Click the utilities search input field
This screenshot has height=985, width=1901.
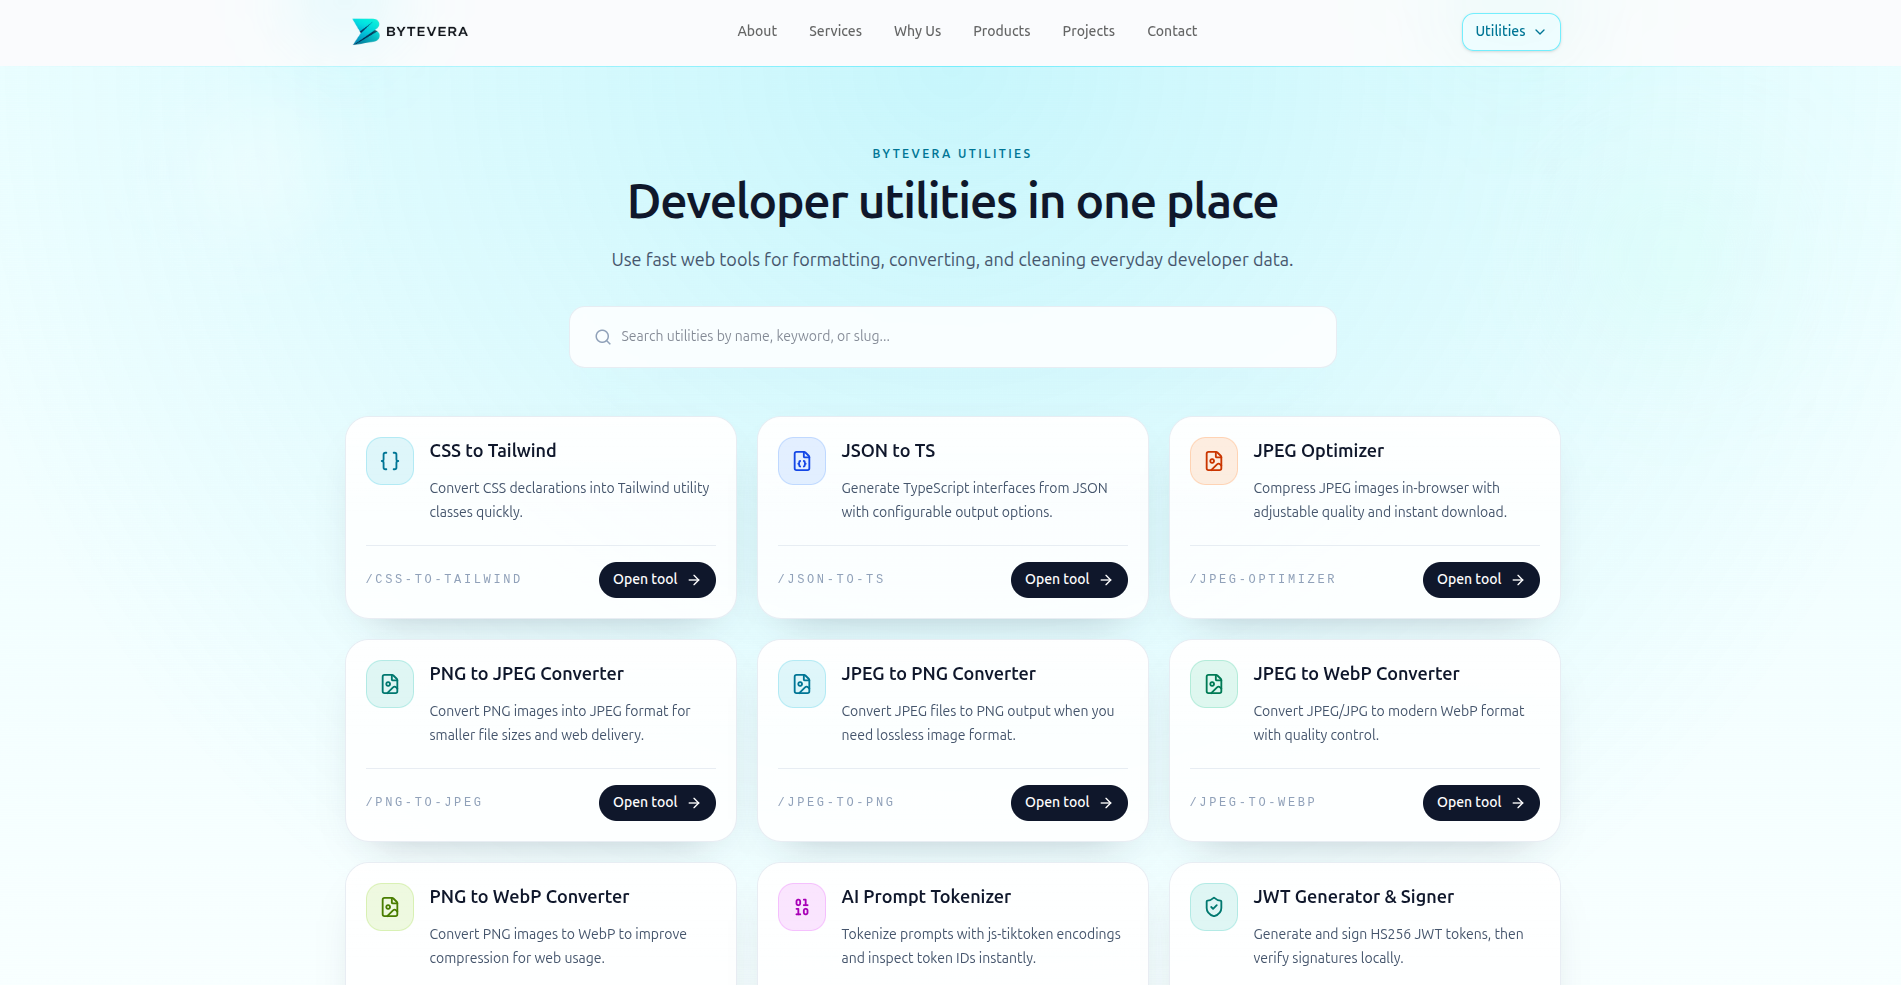(x=952, y=337)
